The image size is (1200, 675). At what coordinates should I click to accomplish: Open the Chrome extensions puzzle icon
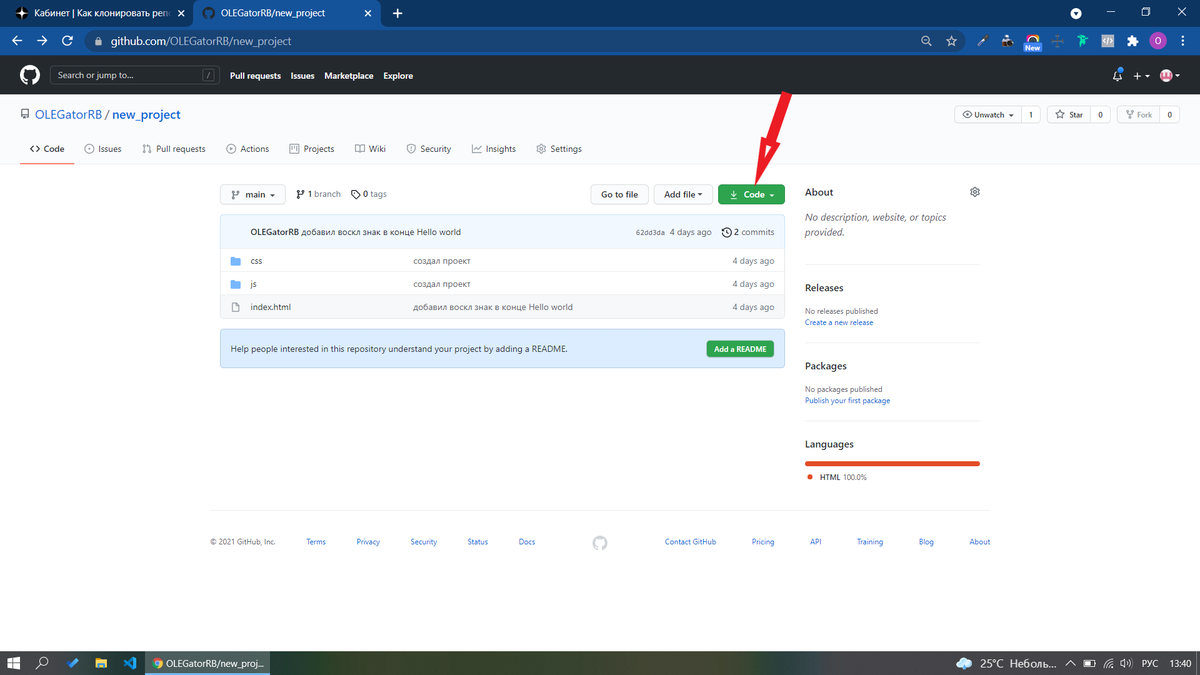(x=1132, y=41)
